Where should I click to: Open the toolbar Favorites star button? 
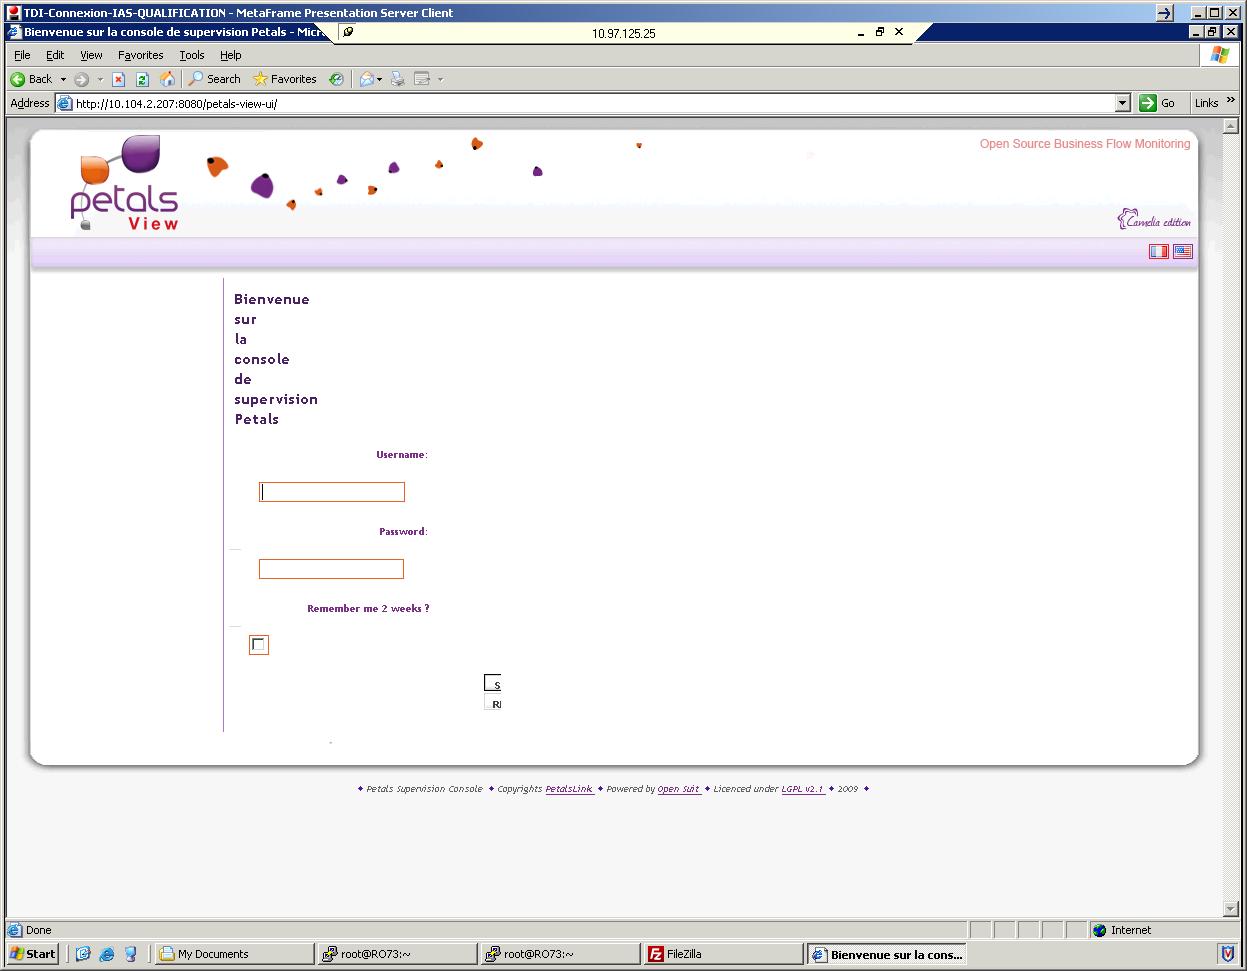[x=285, y=79]
